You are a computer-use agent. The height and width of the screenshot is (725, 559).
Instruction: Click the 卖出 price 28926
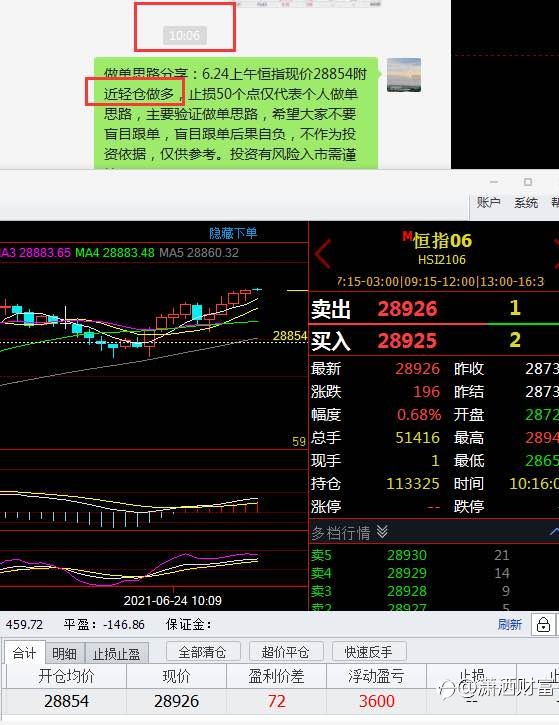click(407, 308)
